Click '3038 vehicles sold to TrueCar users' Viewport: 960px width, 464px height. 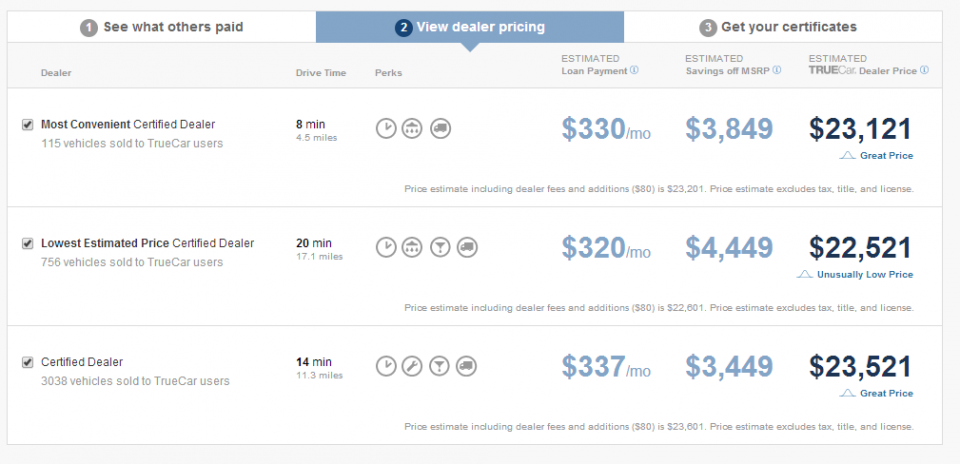135,381
